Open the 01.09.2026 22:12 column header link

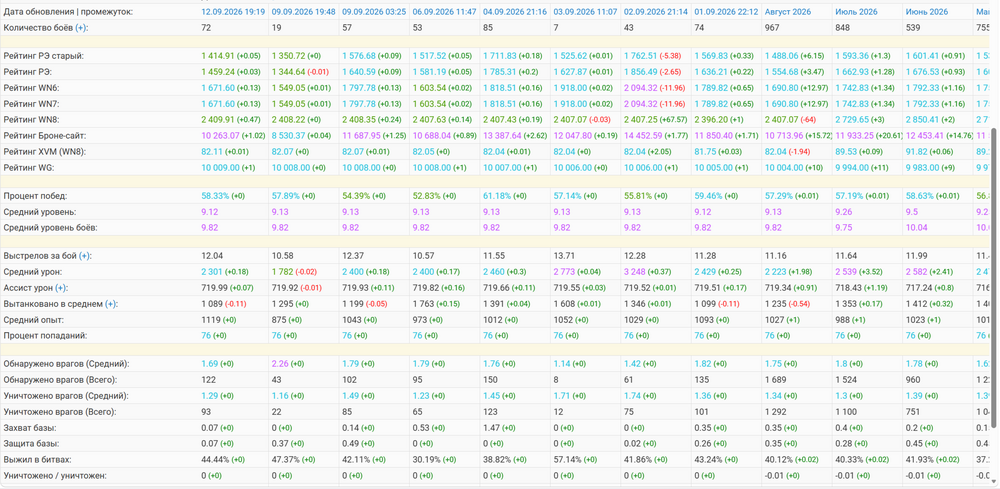point(726,11)
